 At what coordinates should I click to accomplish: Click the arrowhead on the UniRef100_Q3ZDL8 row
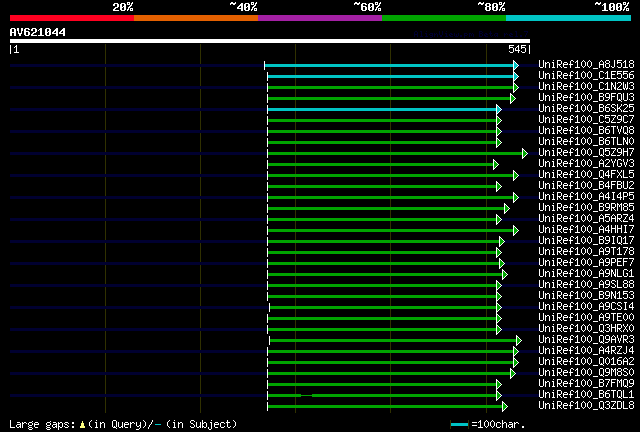click(505, 406)
